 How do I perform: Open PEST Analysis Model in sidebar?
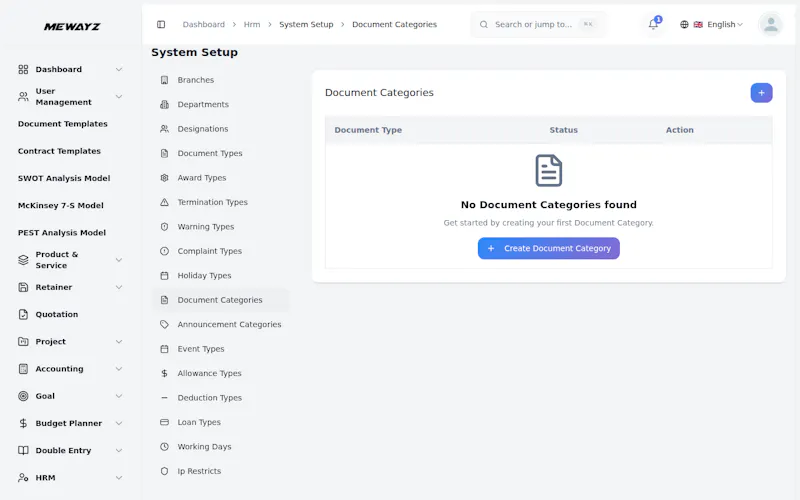pyautogui.click(x=62, y=233)
